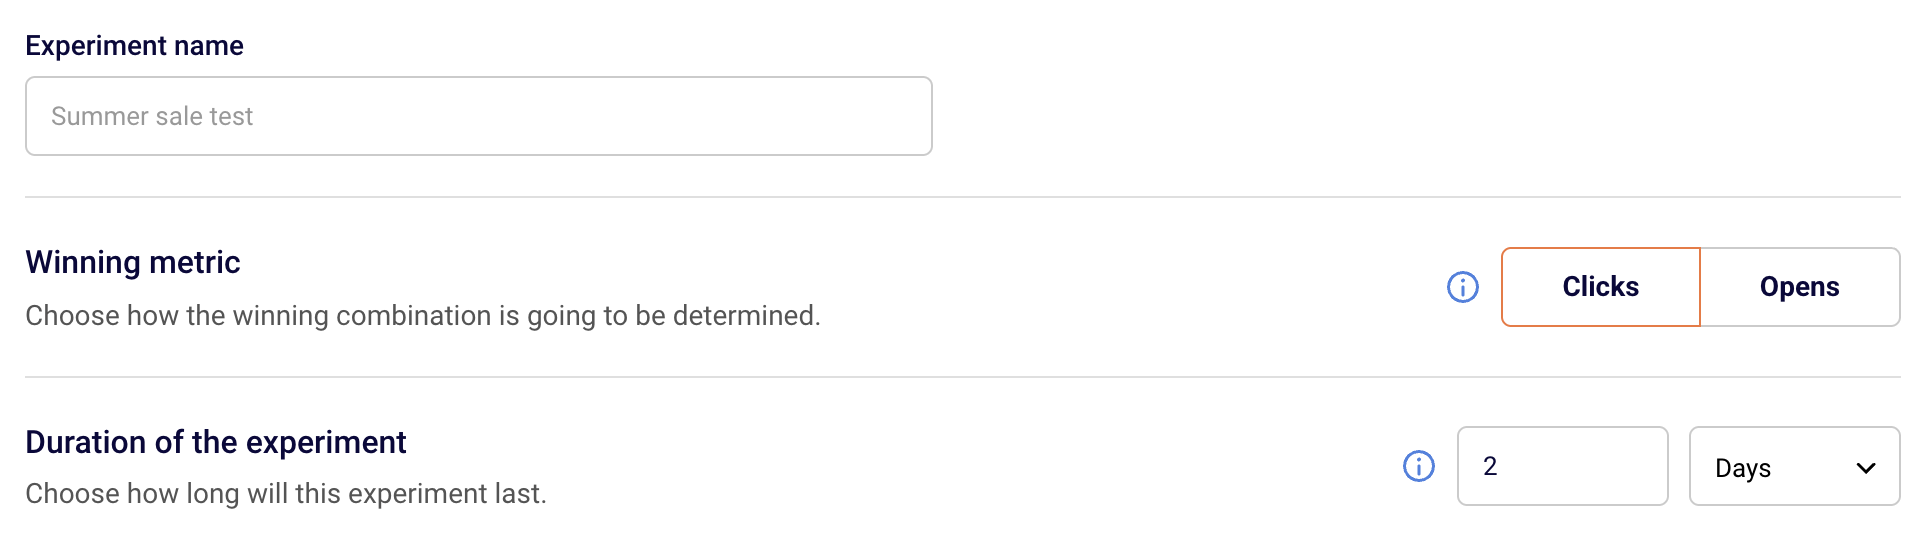Click the 'Days' text in the unit selector
The image size is (1928, 544).
tap(1743, 468)
